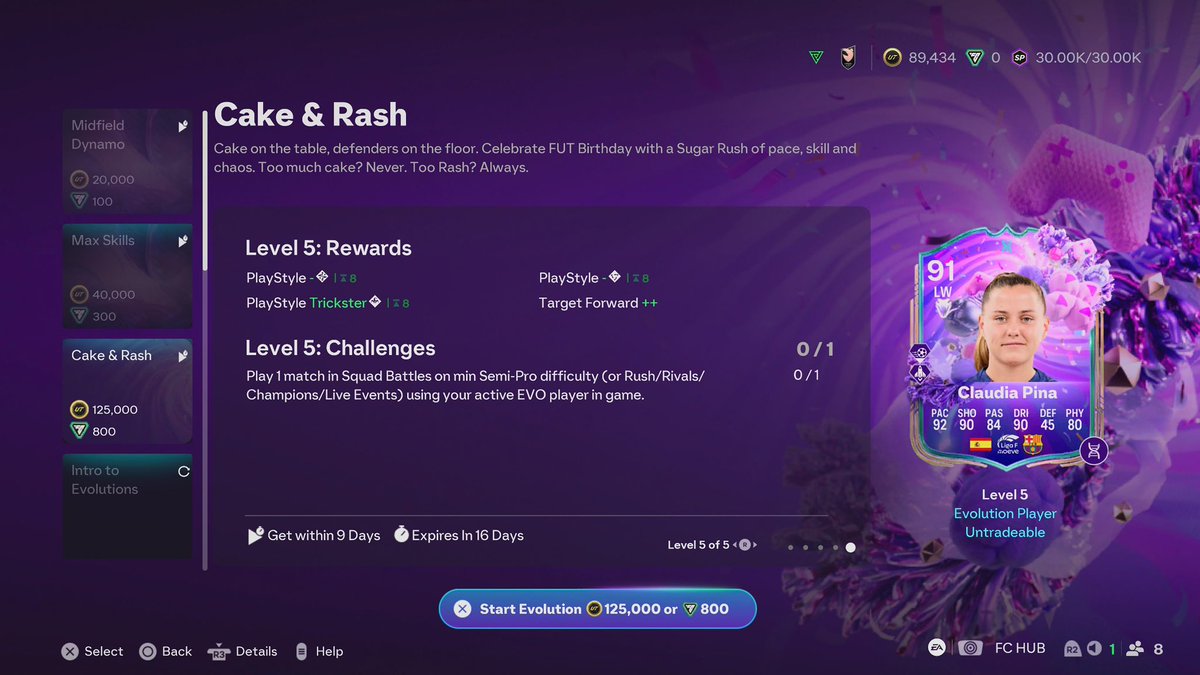Viewport: 1200px width, 675px height.
Task: Click the UT coins icon beside 89,434
Action: point(893,58)
